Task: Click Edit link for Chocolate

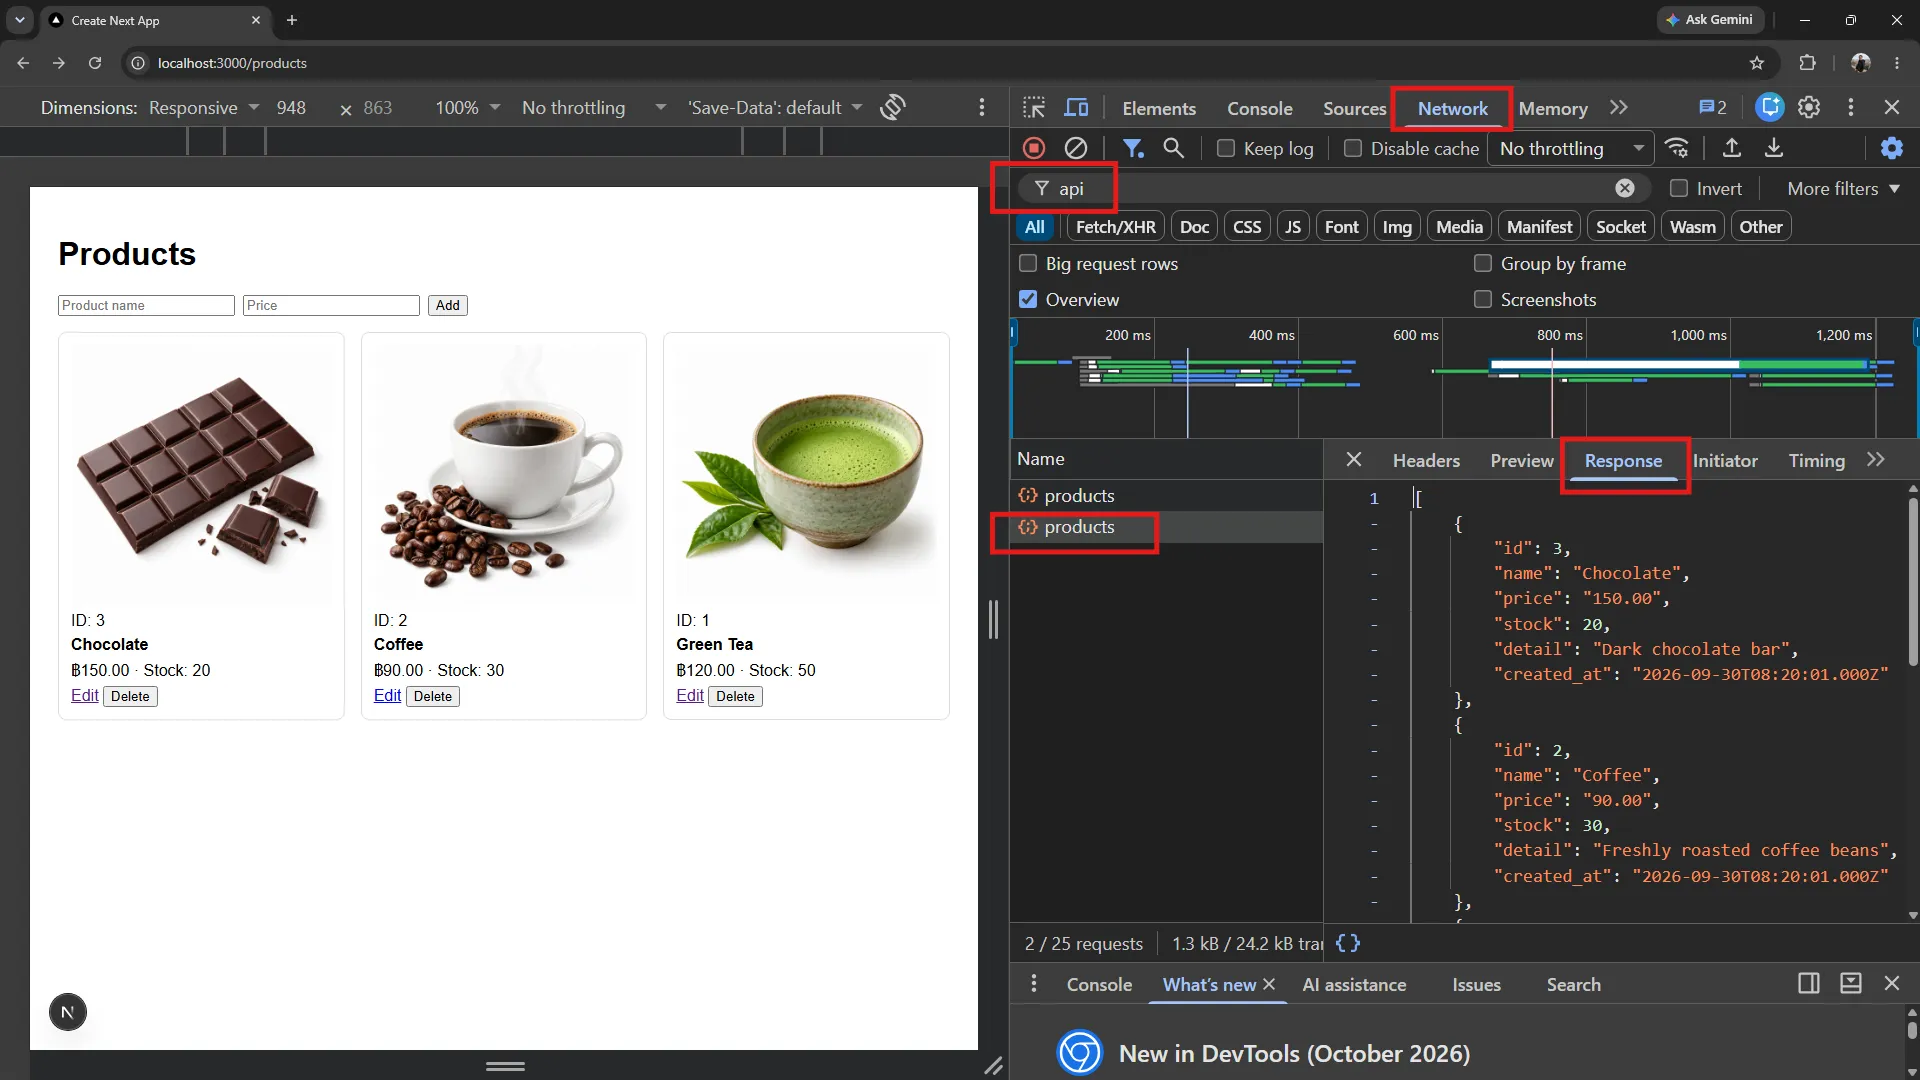Action: (x=85, y=695)
